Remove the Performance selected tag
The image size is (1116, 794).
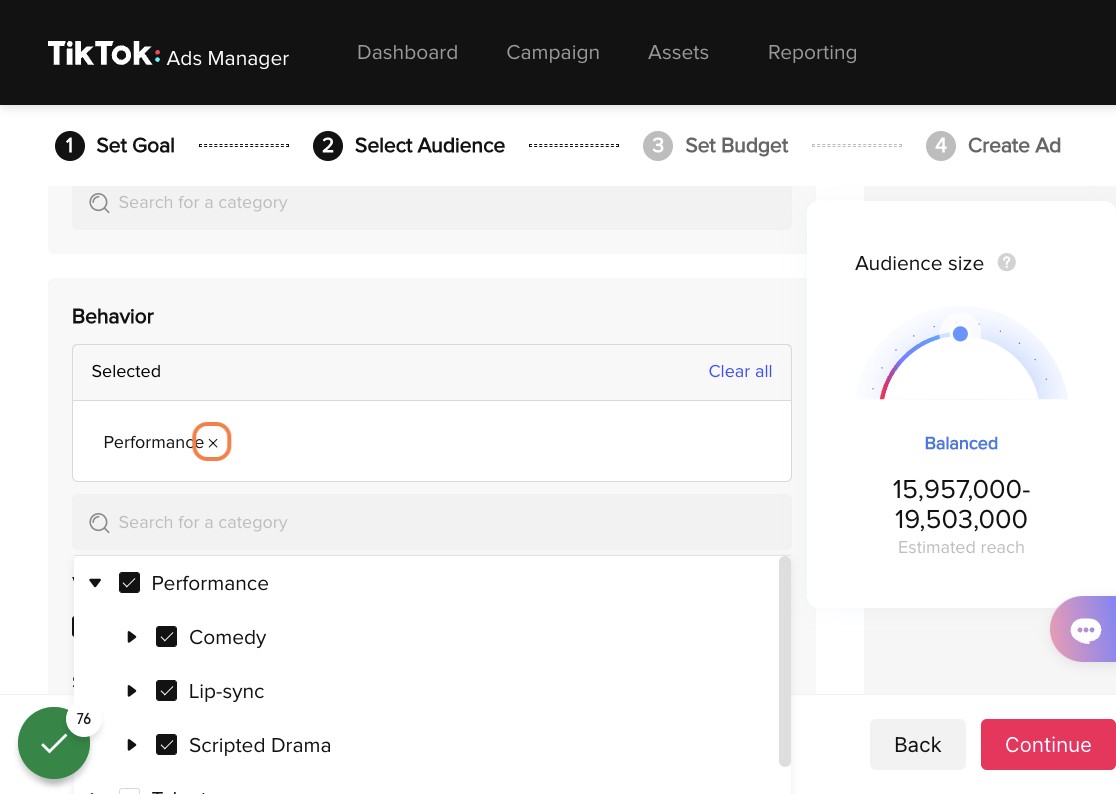click(x=212, y=443)
